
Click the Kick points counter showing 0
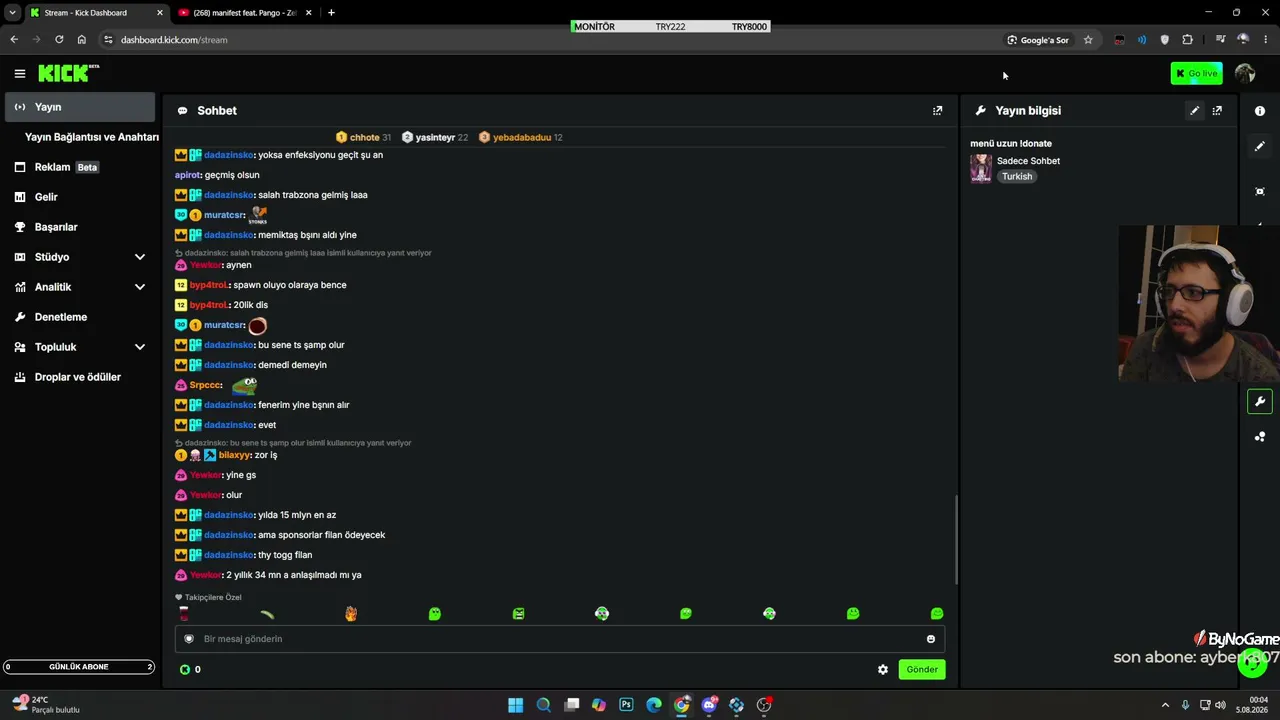pos(190,670)
